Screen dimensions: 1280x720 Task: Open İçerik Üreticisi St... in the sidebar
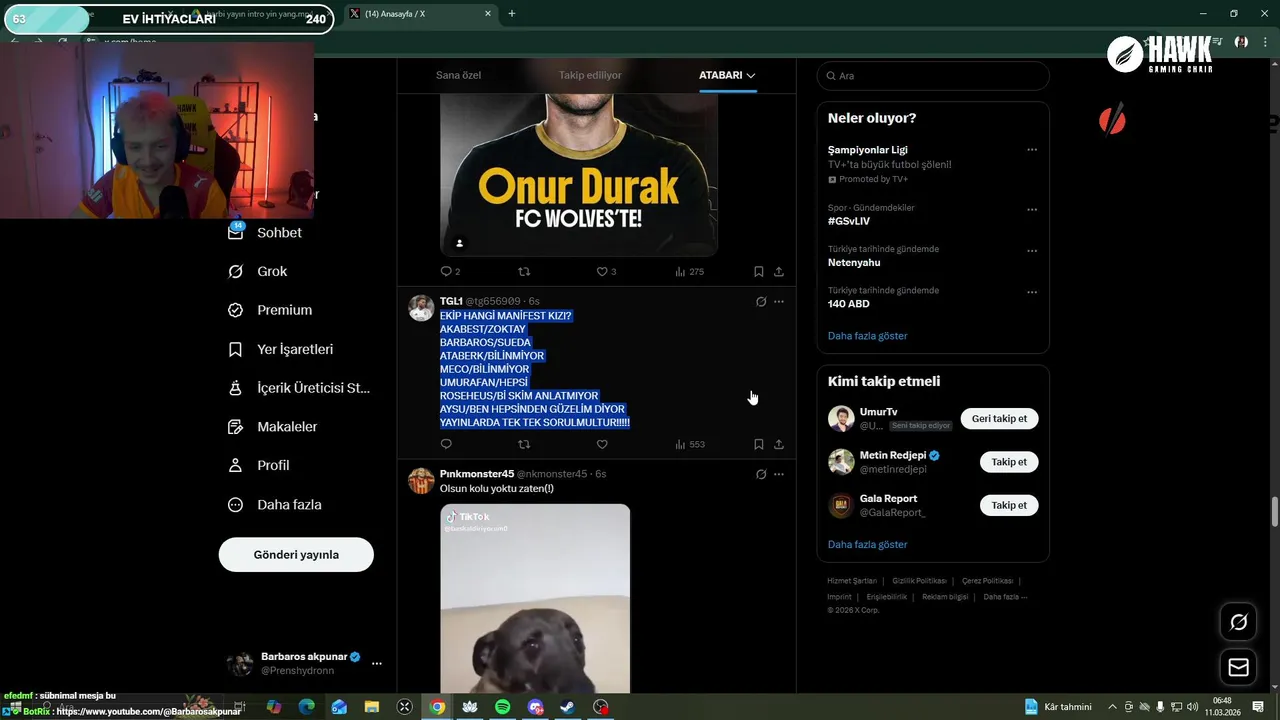(299, 388)
